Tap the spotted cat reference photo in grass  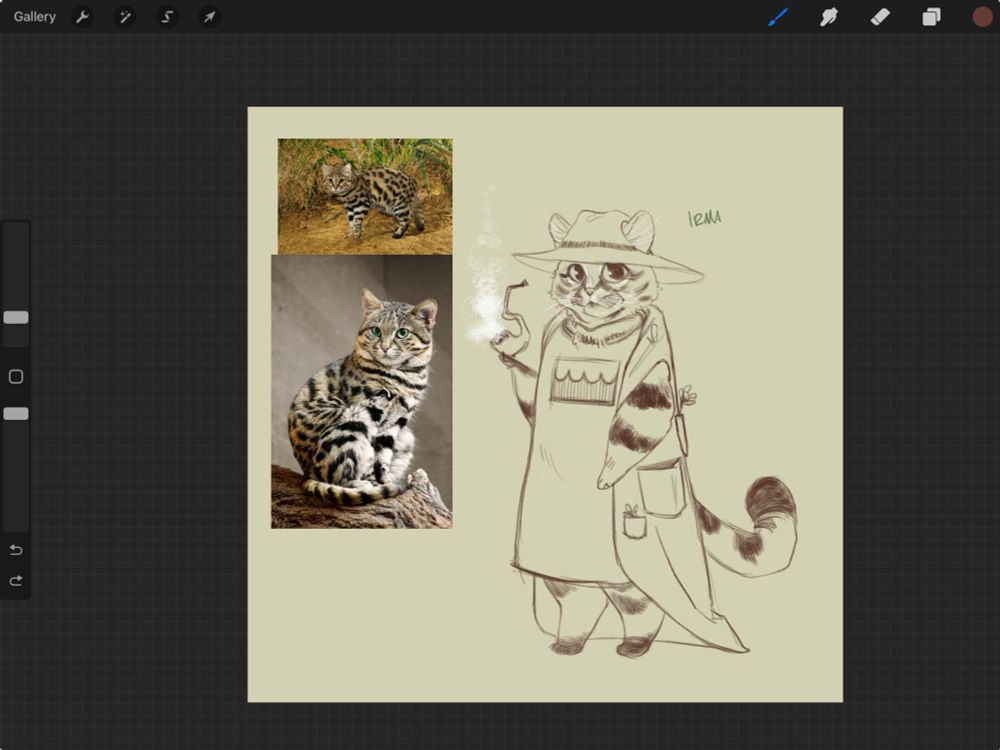(x=365, y=196)
